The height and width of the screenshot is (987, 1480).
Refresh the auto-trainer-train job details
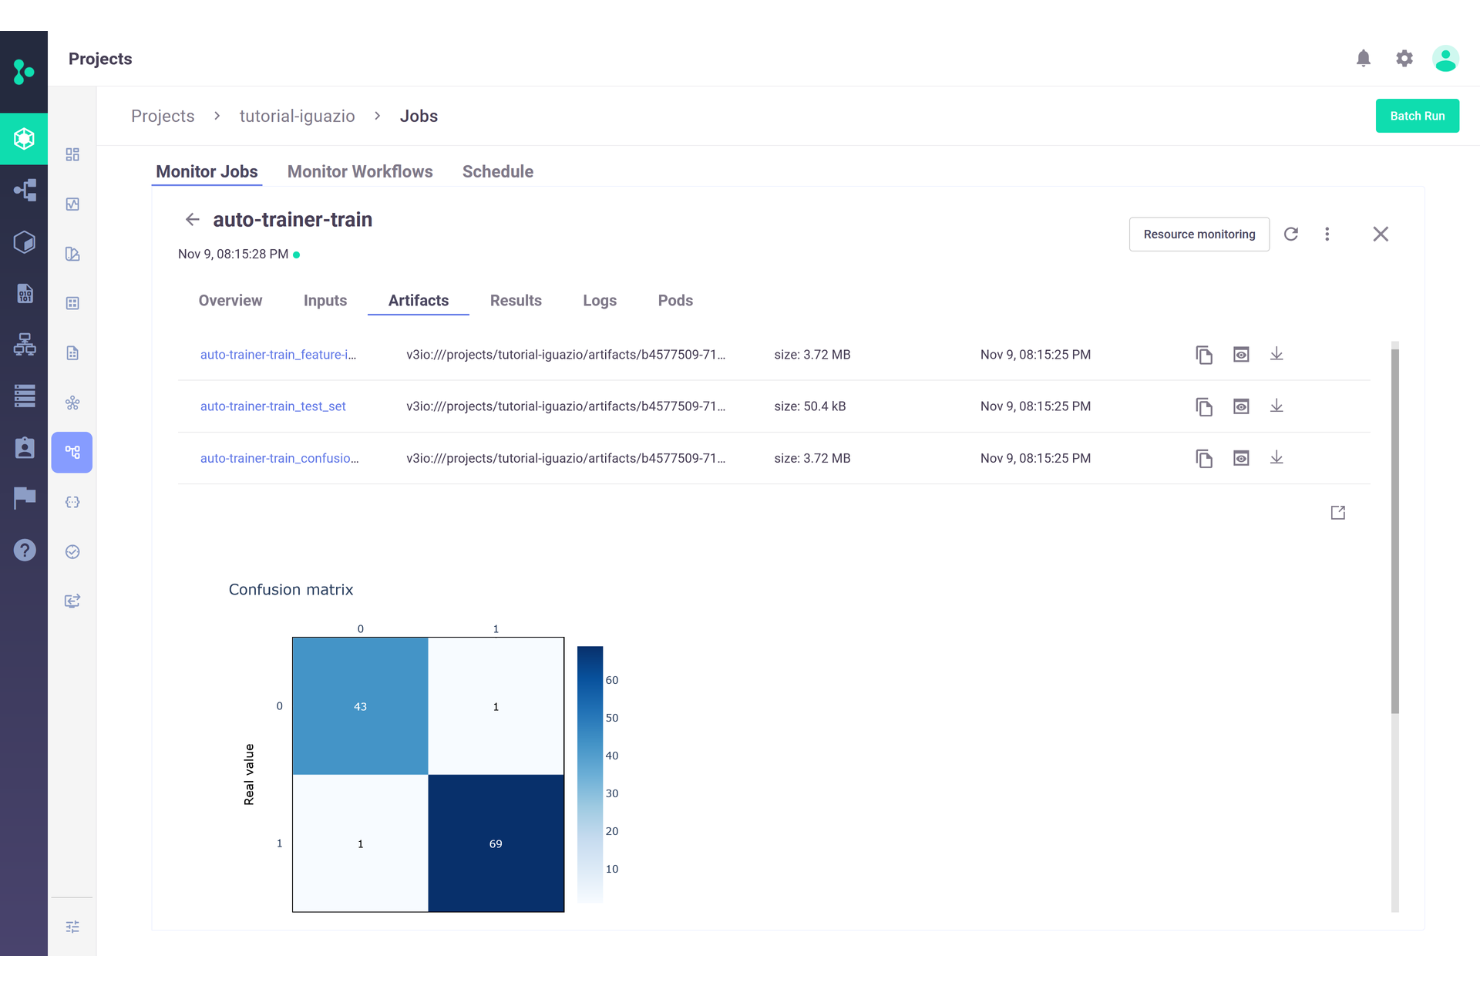click(x=1290, y=234)
